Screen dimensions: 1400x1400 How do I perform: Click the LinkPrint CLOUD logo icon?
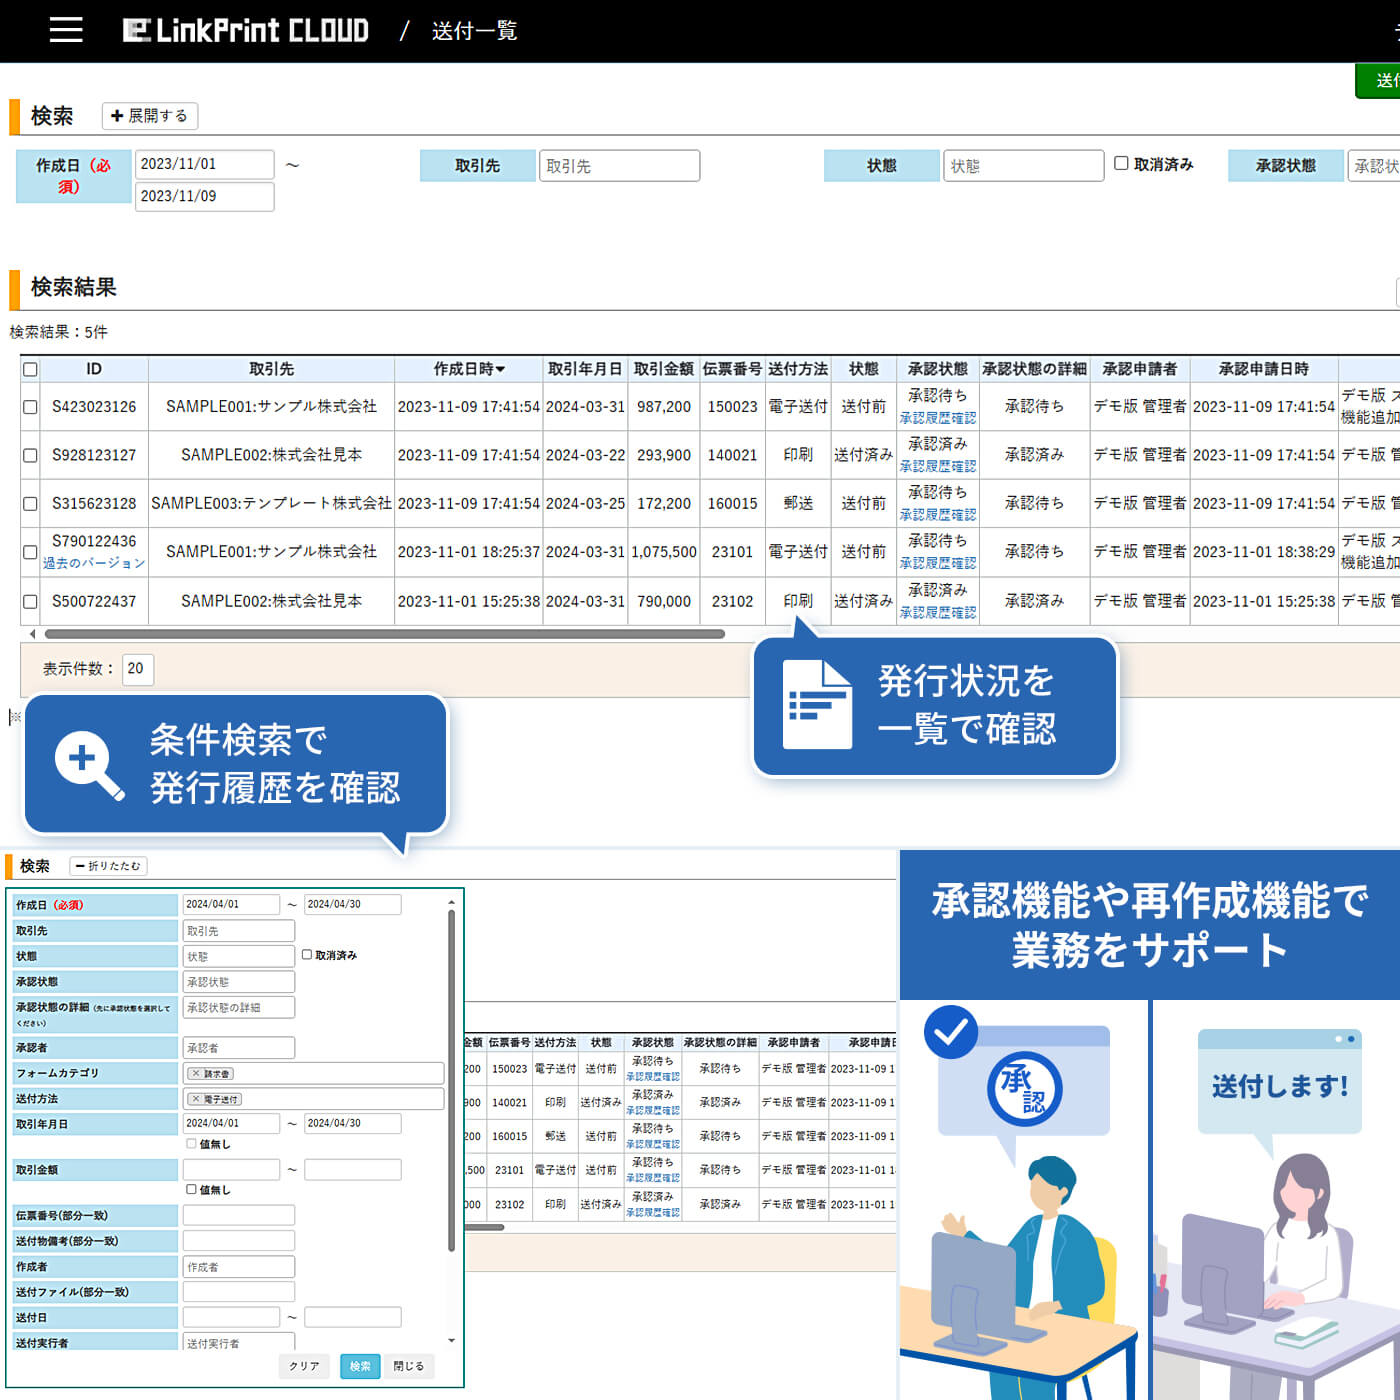tap(137, 30)
